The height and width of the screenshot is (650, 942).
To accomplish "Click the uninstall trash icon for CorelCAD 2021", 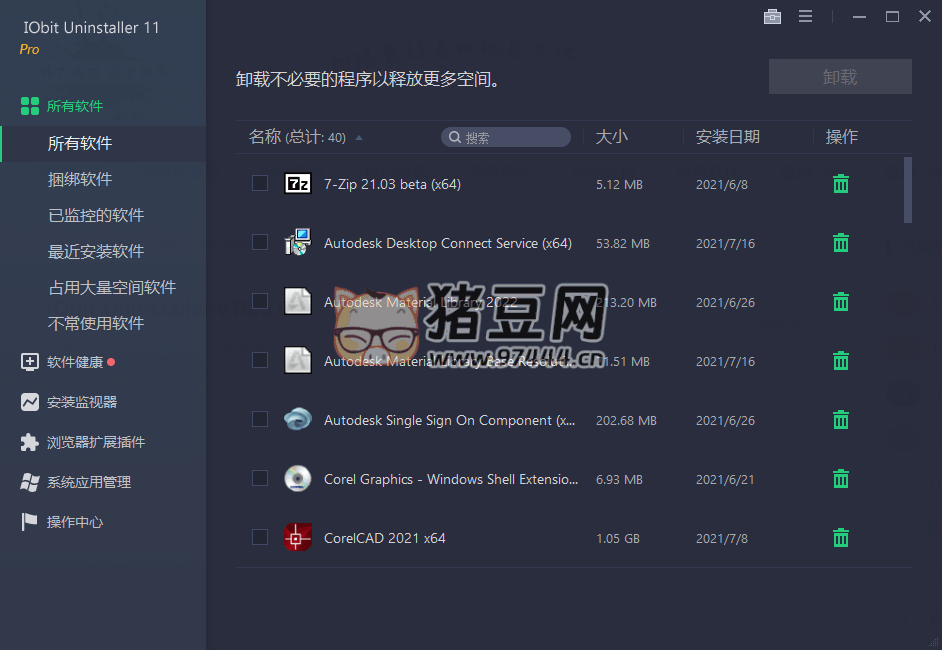I will click(x=840, y=537).
